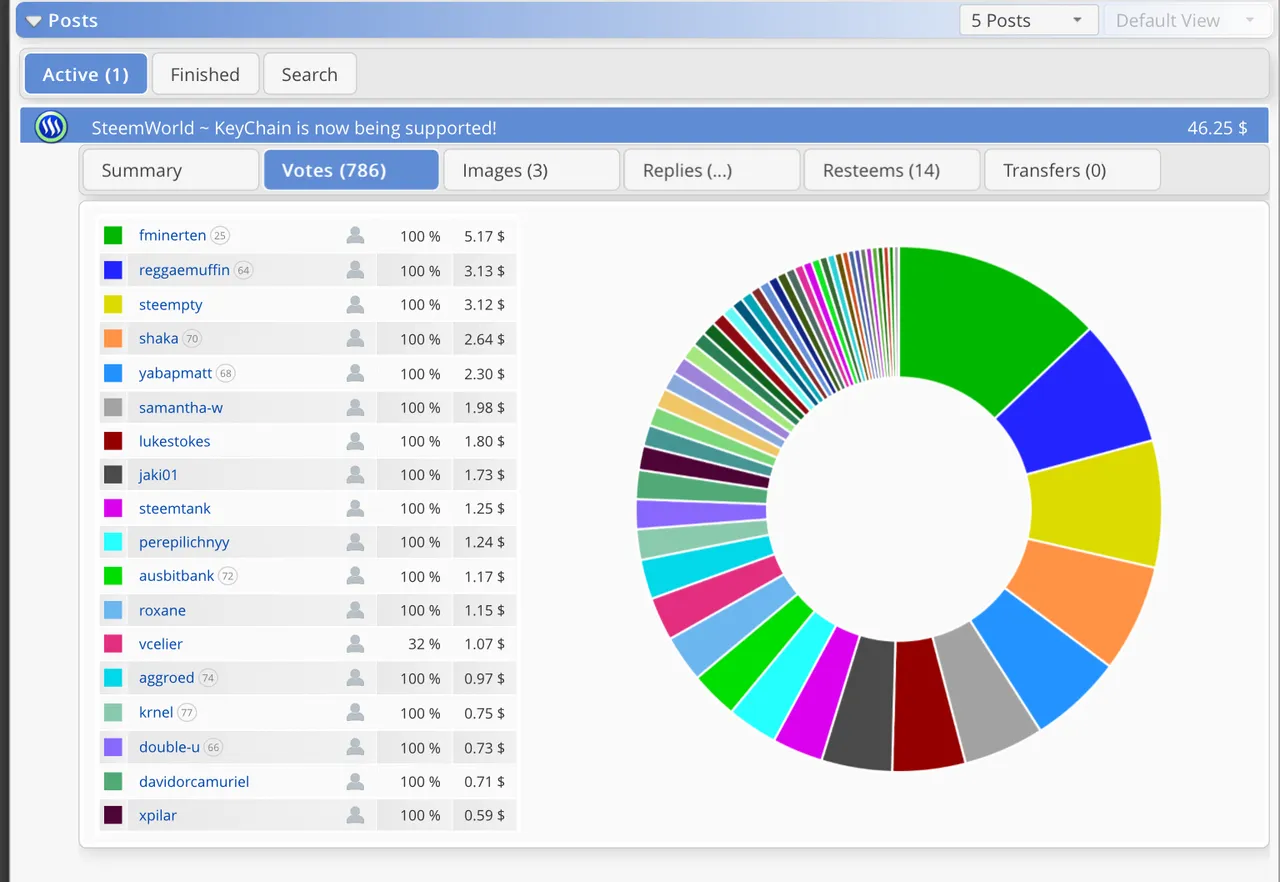Click the profile icon in steempty row
This screenshot has width=1280, height=882.
[x=355, y=304]
